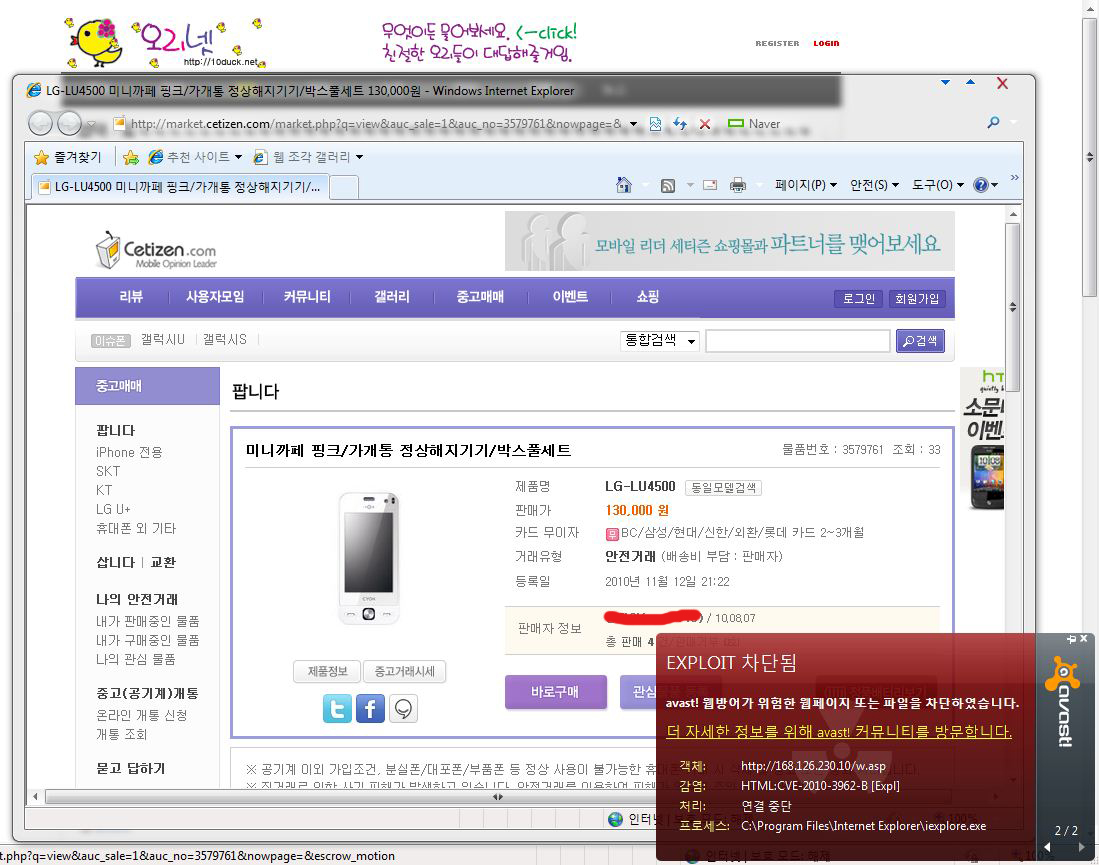Image resolution: width=1099 pixels, height=865 pixels.
Task: Open the 사용자모임 nav menu
Action: (x=215, y=297)
